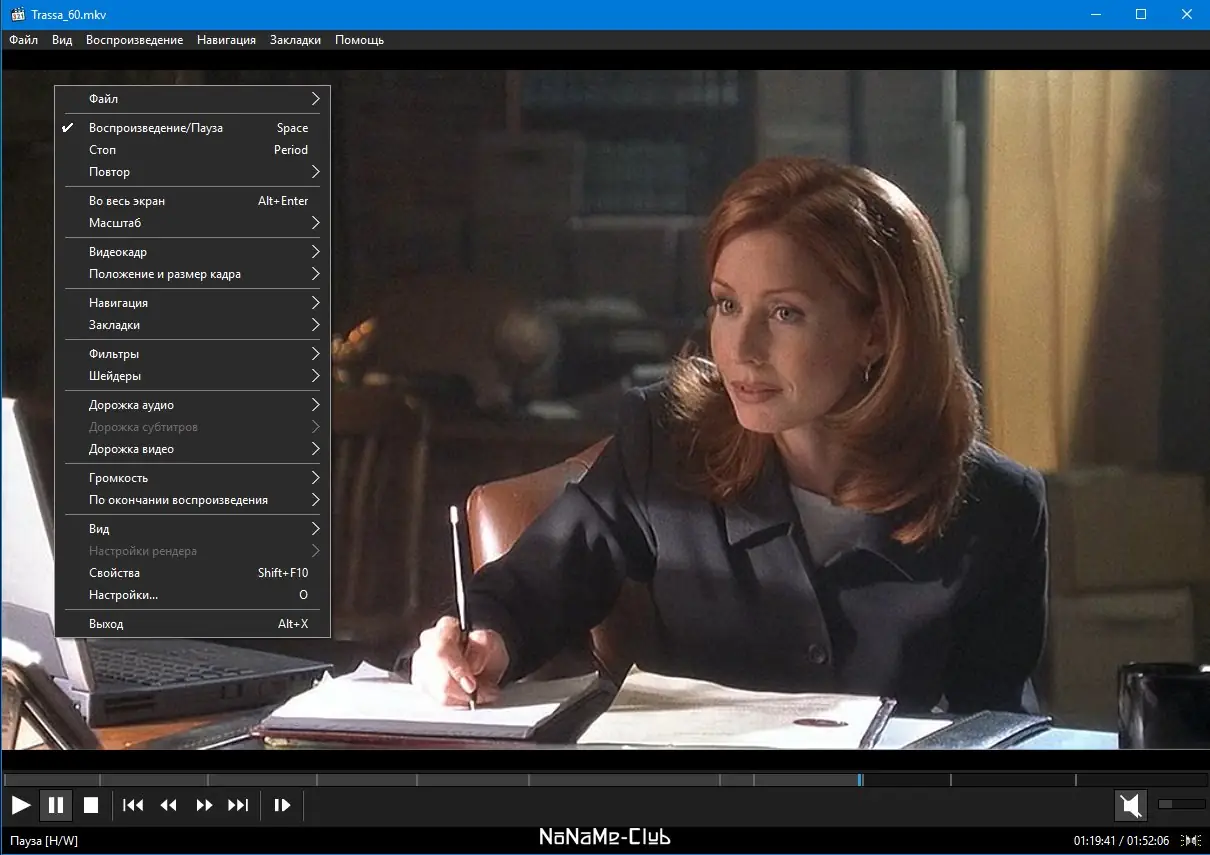Expand the Вид submenu in the context menu
1210x855 pixels.
click(193, 529)
